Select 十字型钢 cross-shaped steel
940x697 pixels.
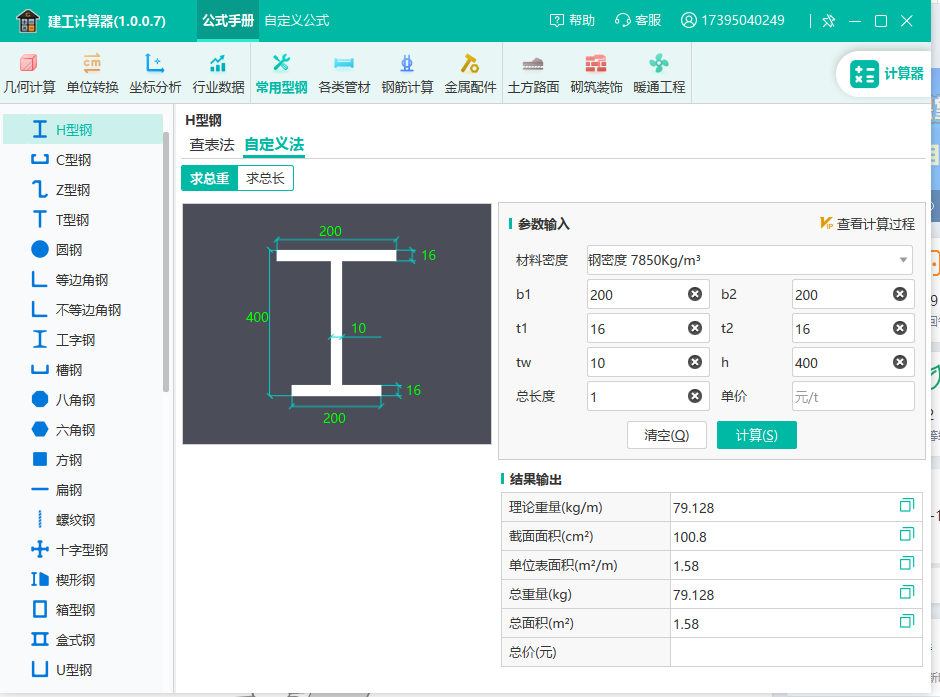[x=83, y=549]
